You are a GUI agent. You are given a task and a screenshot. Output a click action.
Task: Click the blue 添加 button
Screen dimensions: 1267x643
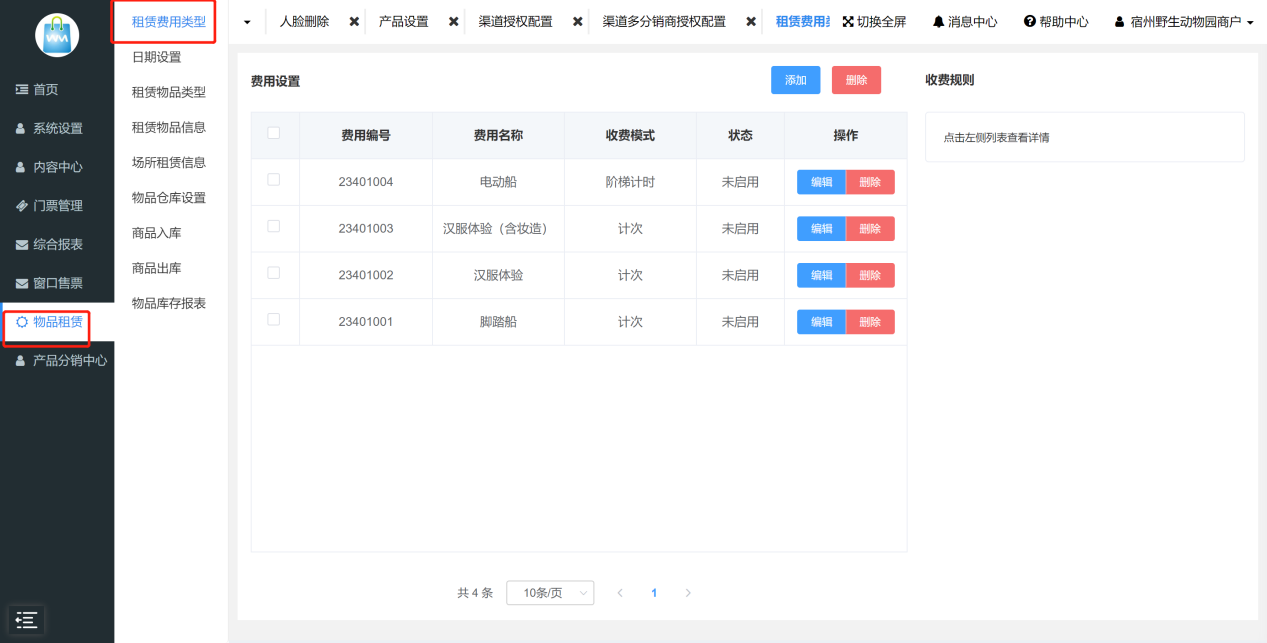(795, 80)
